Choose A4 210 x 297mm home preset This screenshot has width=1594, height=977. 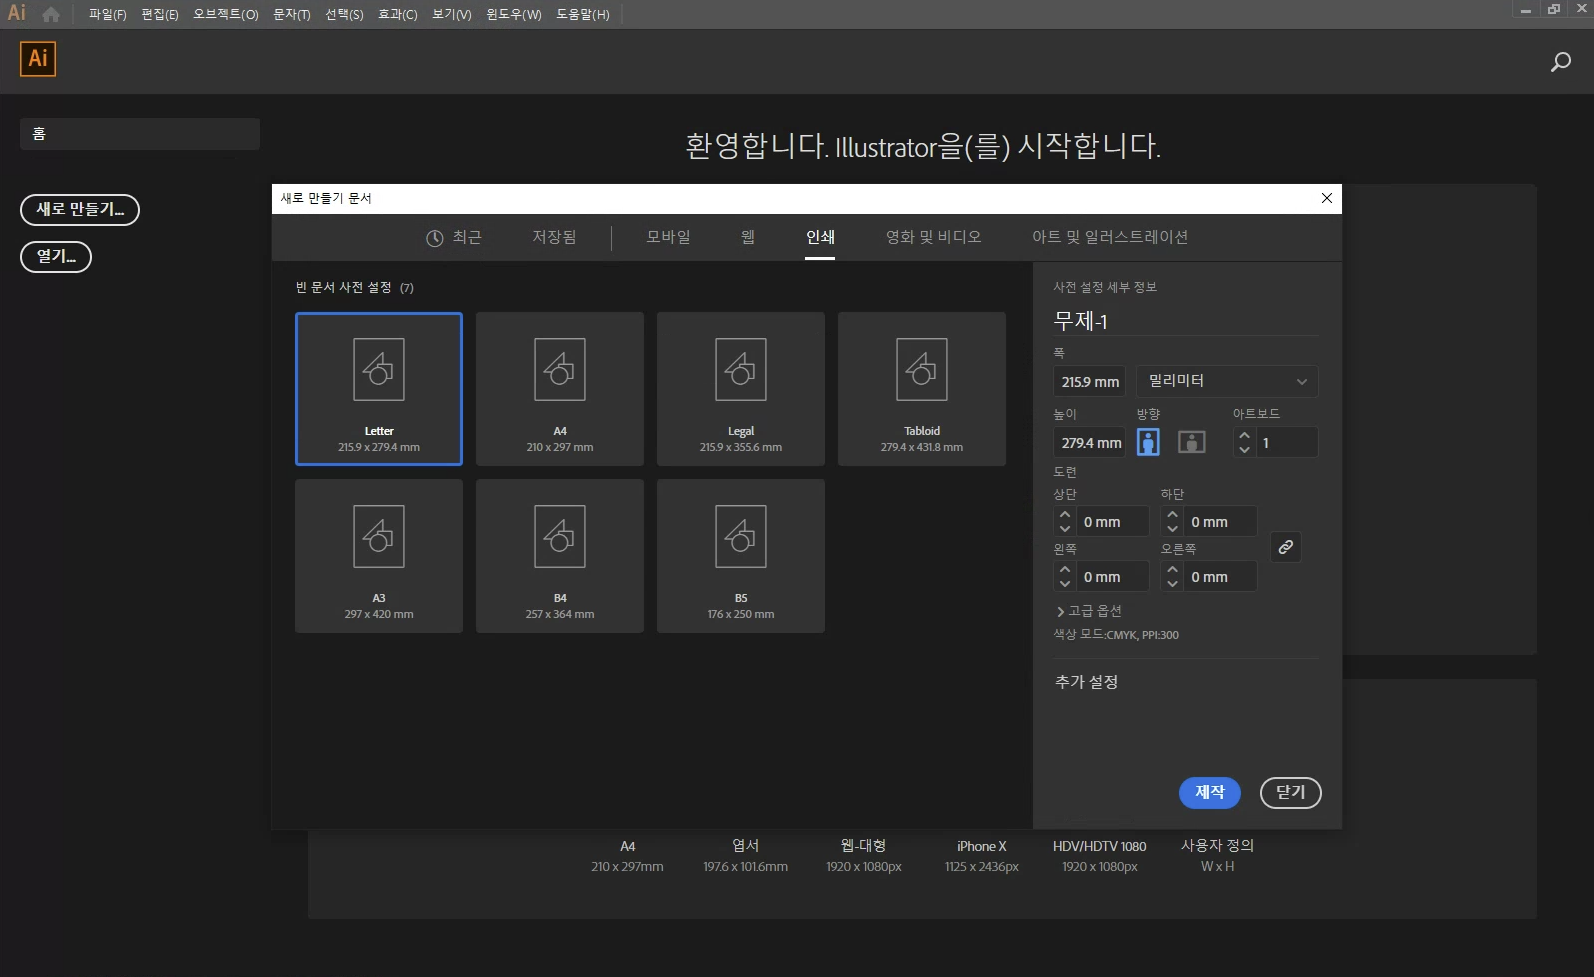click(x=627, y=856)
